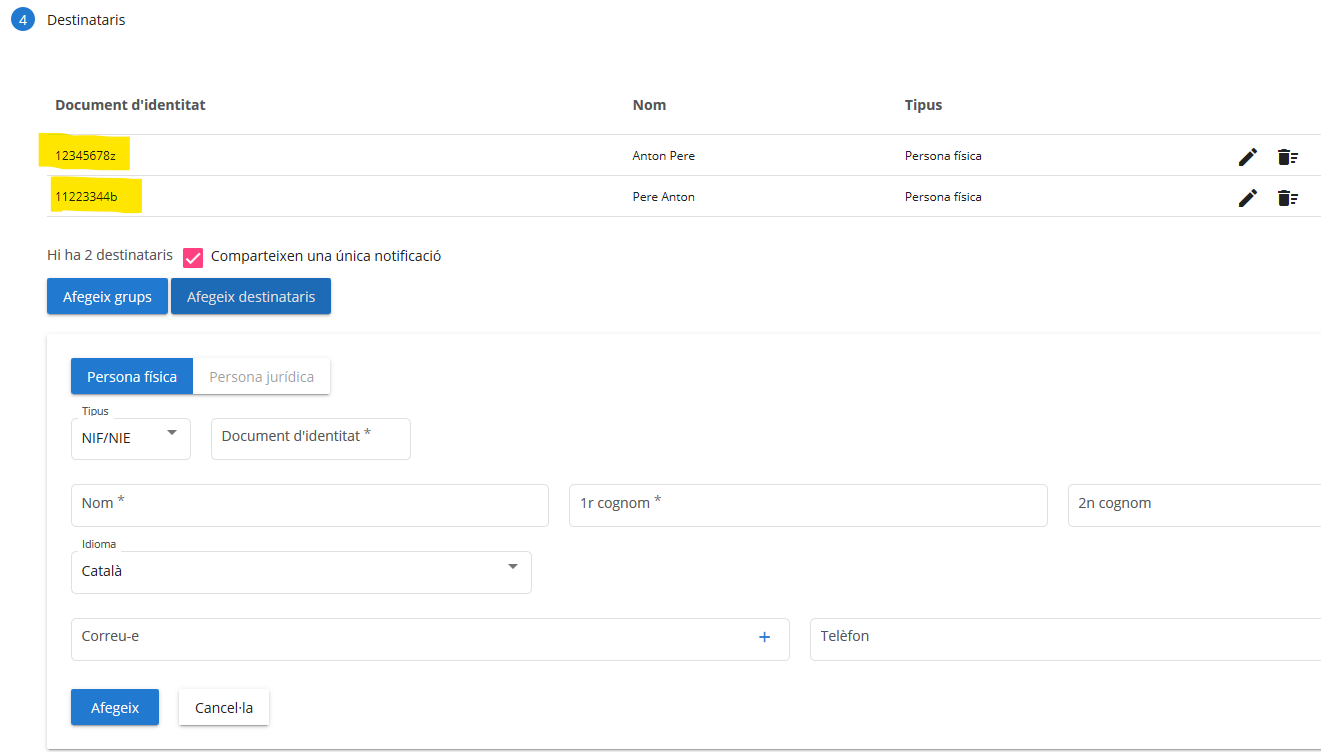Focus the Telèfon input field
Screen dimensions: 1321x752
[1065, 639]
